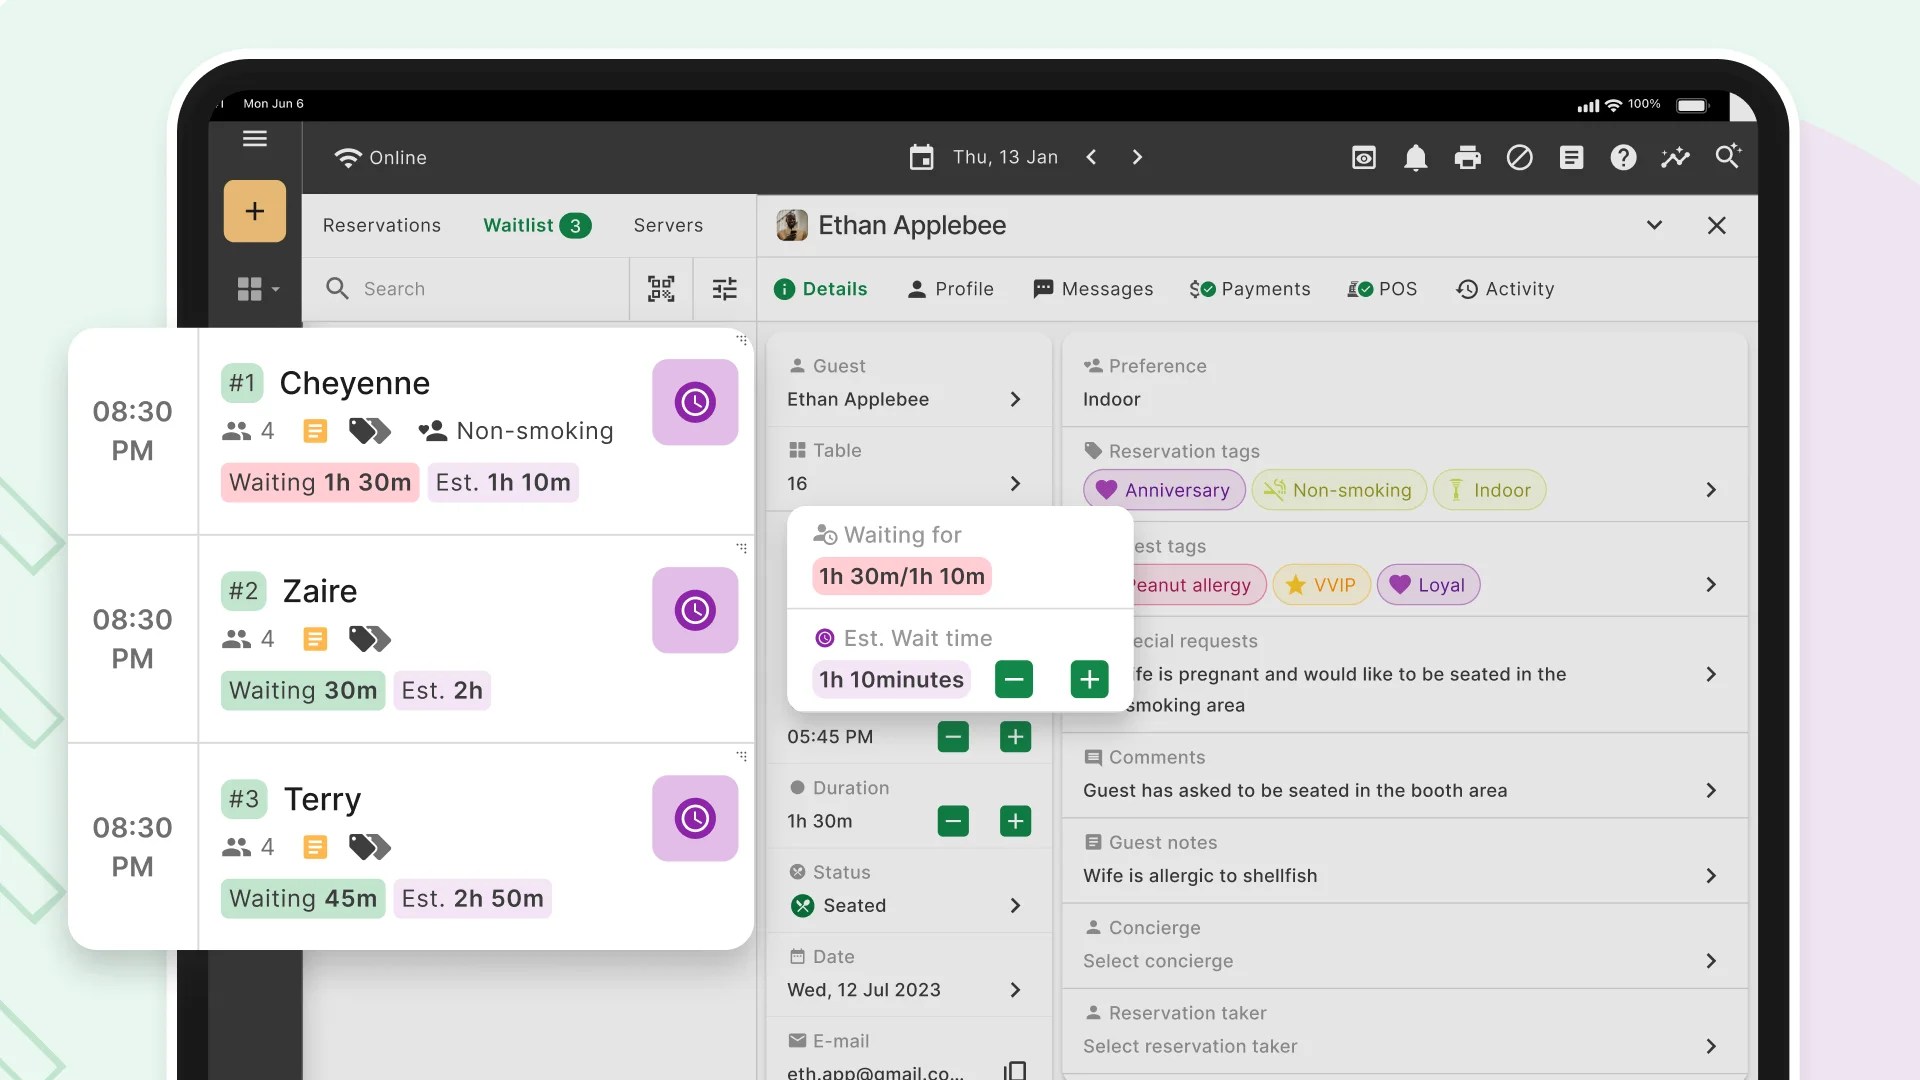Click the yellow add plus button
Viewport: 1920px width, 1080px height.
(x=255, y=211)
